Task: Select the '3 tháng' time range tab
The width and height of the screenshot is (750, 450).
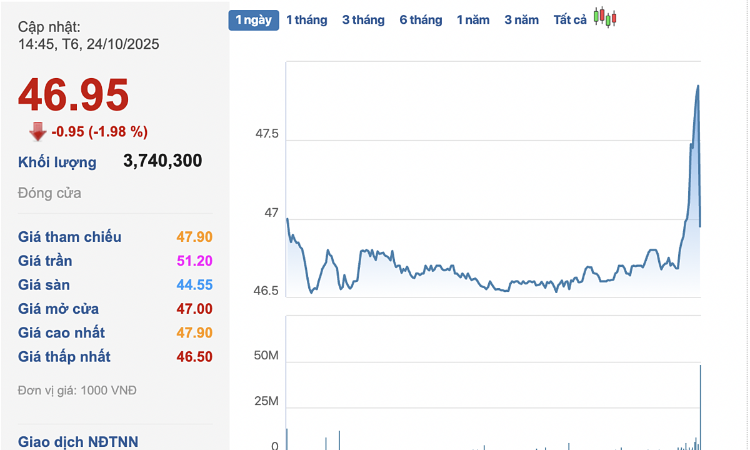Action: tap(363, 20)
